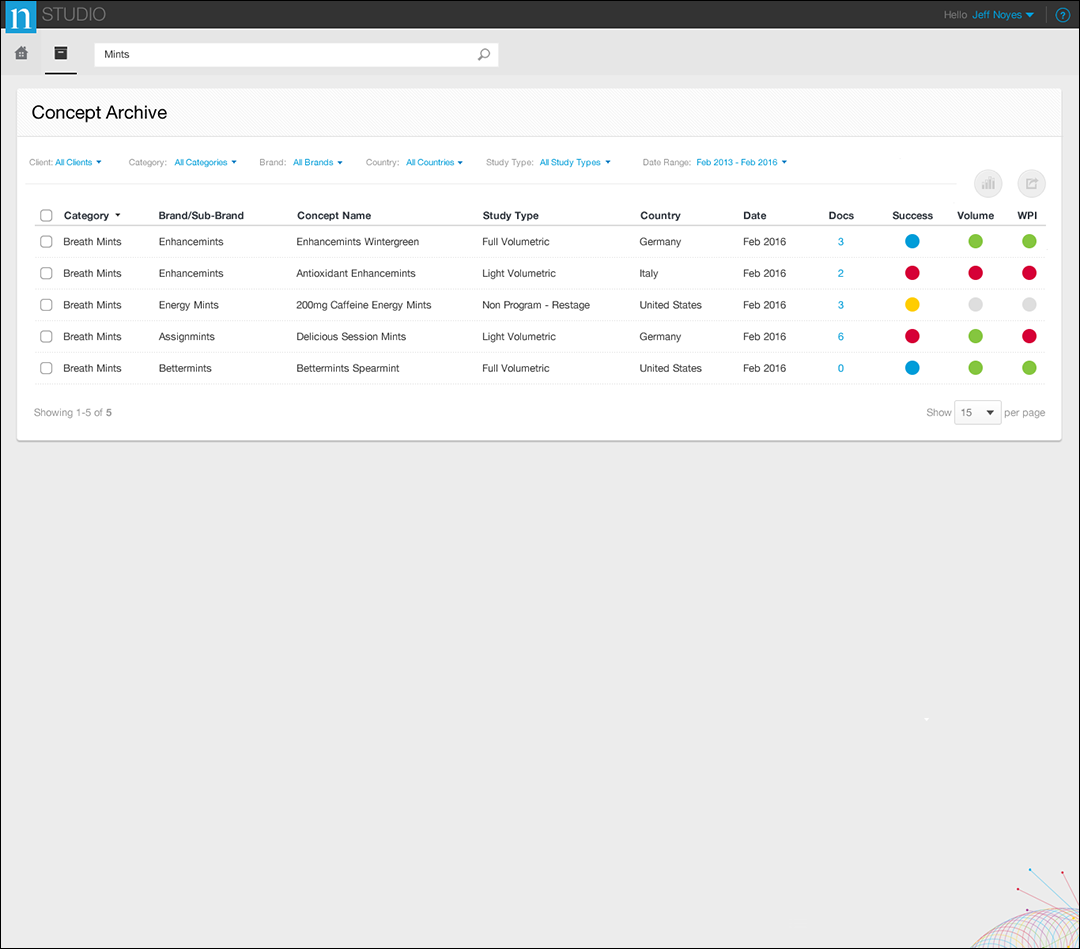Screen dimensions: 1080x949
Task: Check the Delicious Session Mints row checkbox
Action: (46, 337)
